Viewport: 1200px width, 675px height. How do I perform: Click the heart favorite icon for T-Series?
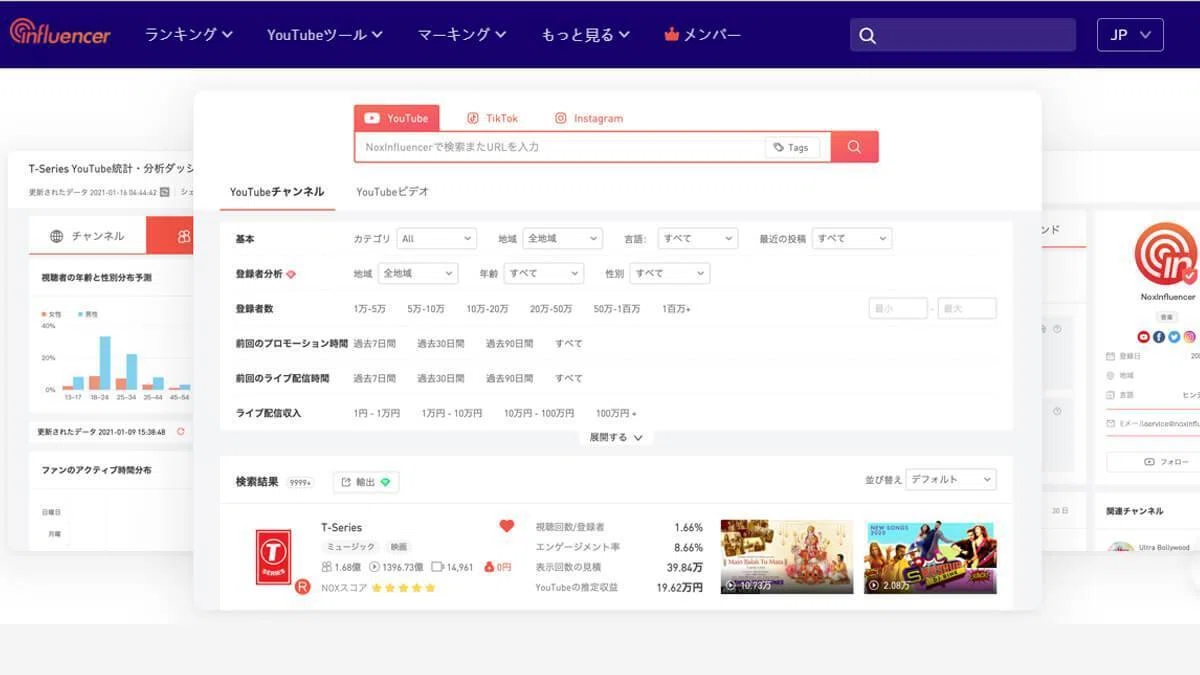click(x=506, y=526)
